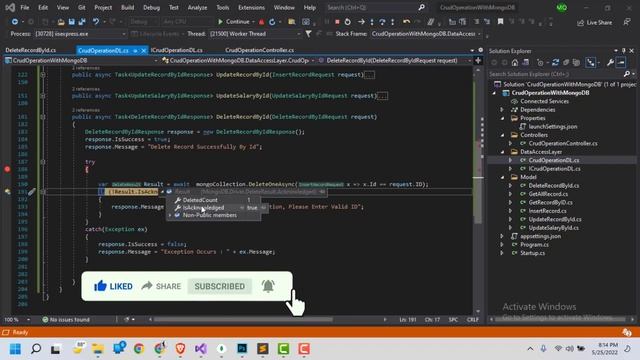Click the Undo arrow icon
The width and height of the screenshot is (640, 360).
click(96, 22)
